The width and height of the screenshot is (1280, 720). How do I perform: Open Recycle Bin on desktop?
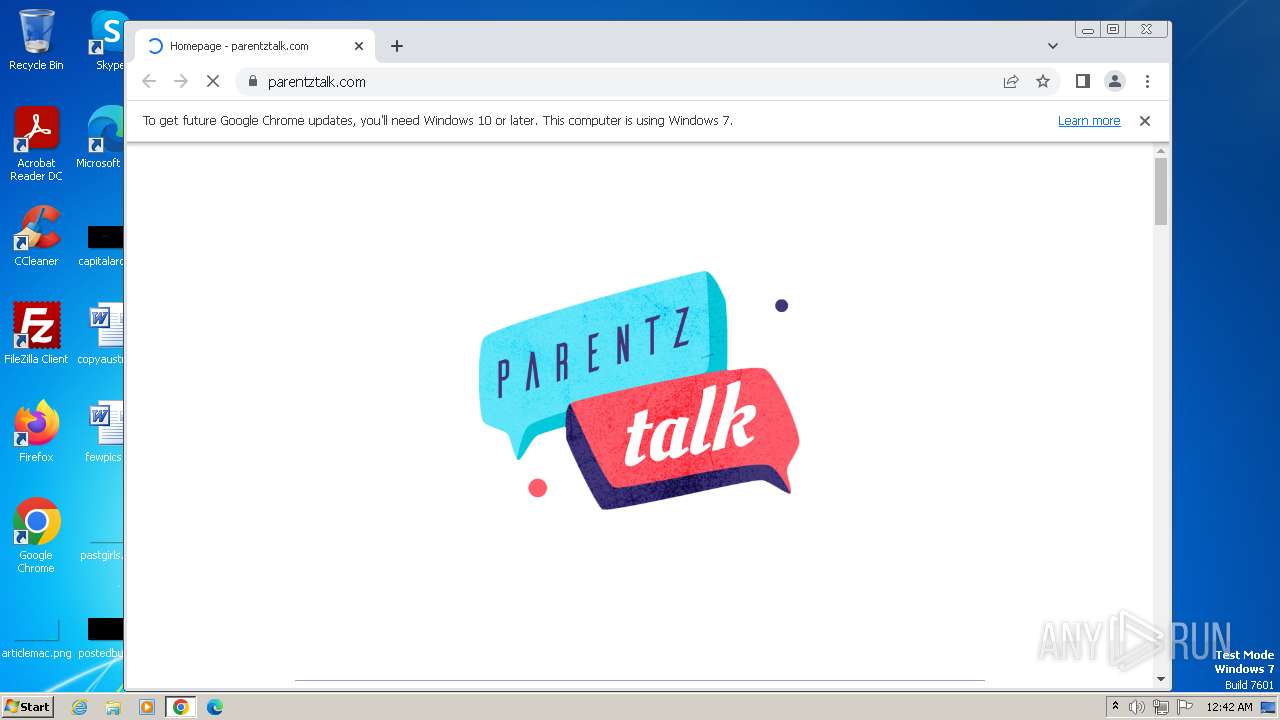(x=36, y=40)
